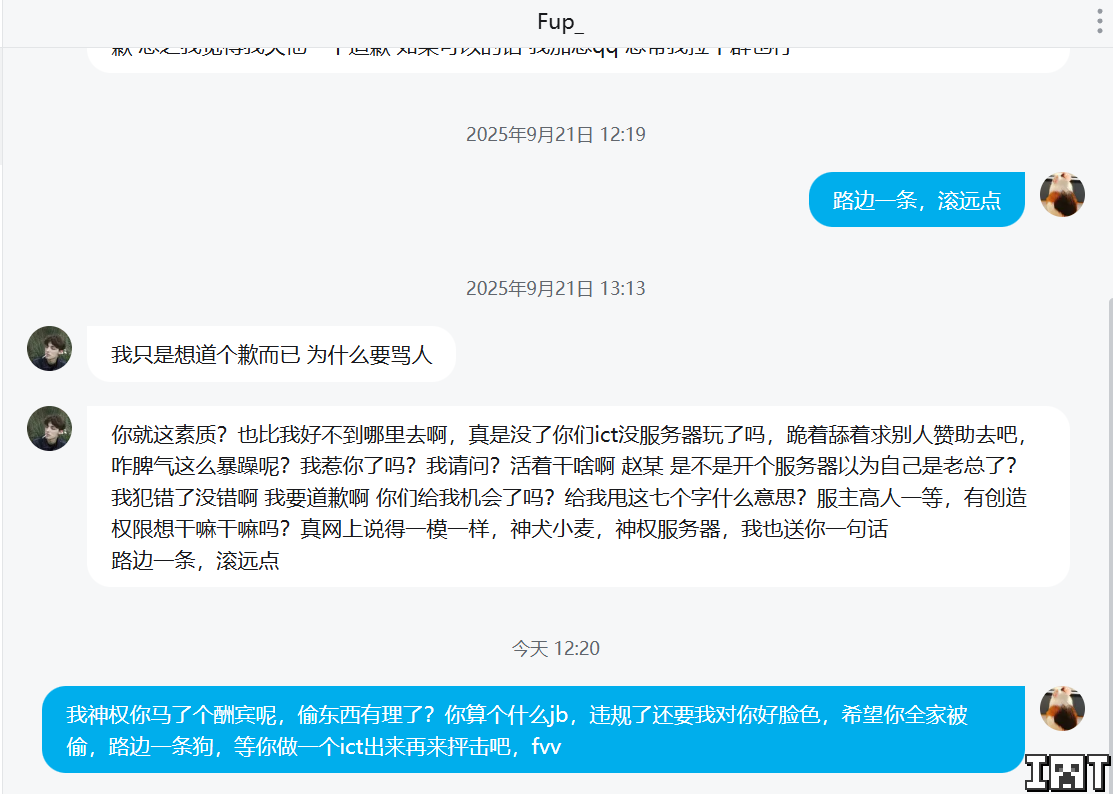The height and width of the screenshot is (794, 1113).
Task: Click the scrollbar track above the thumb
Action: click(x=1106, y=170)
